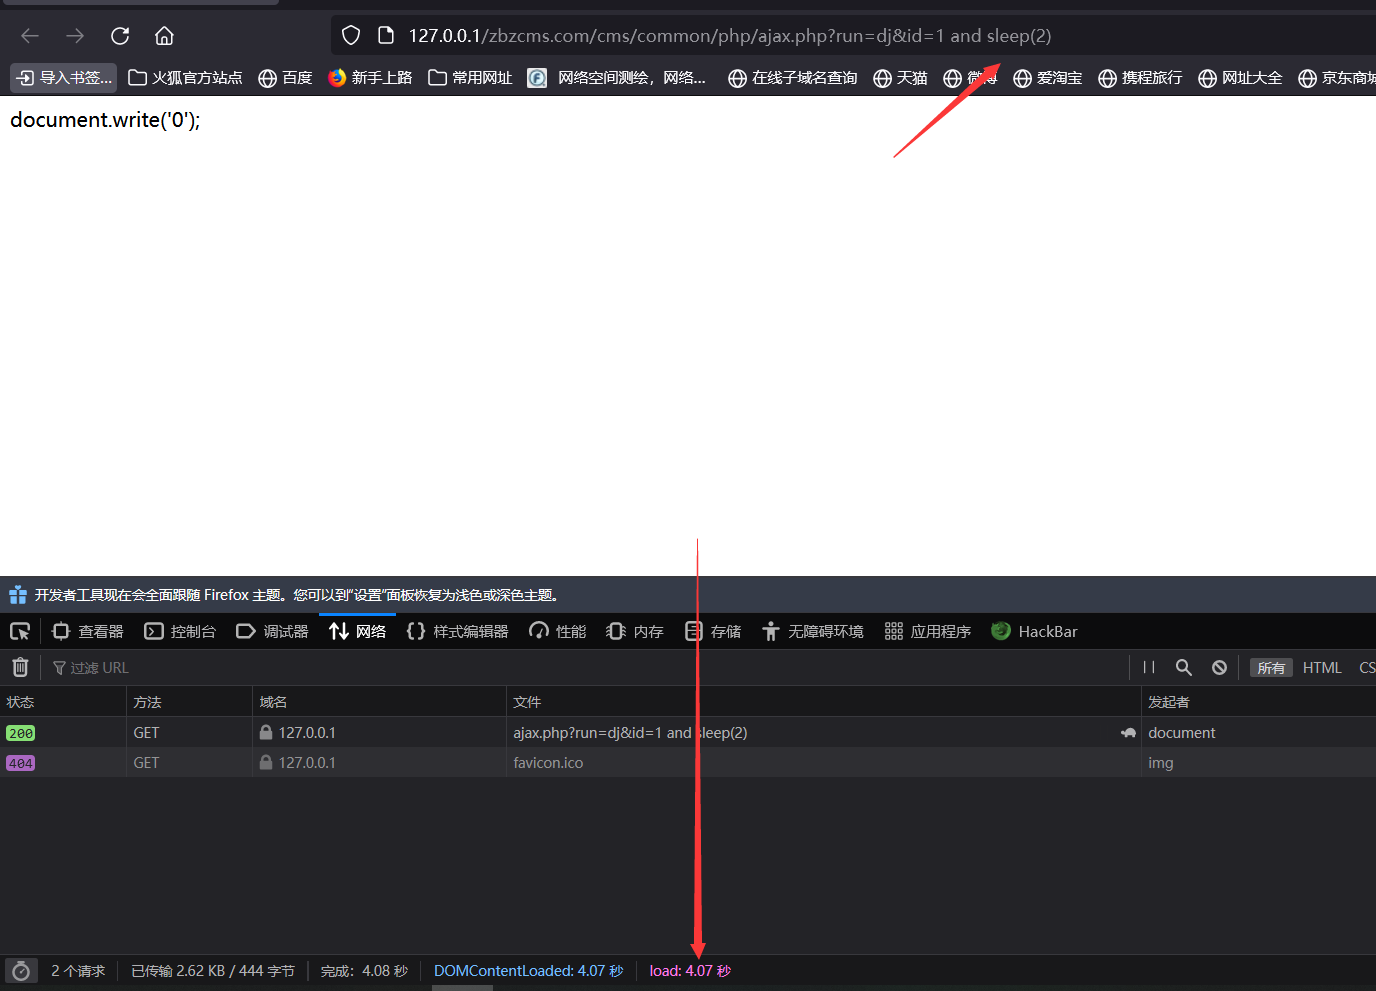Activate the element picker tool
Viewport: 1376px width, 991px height.
20,631
